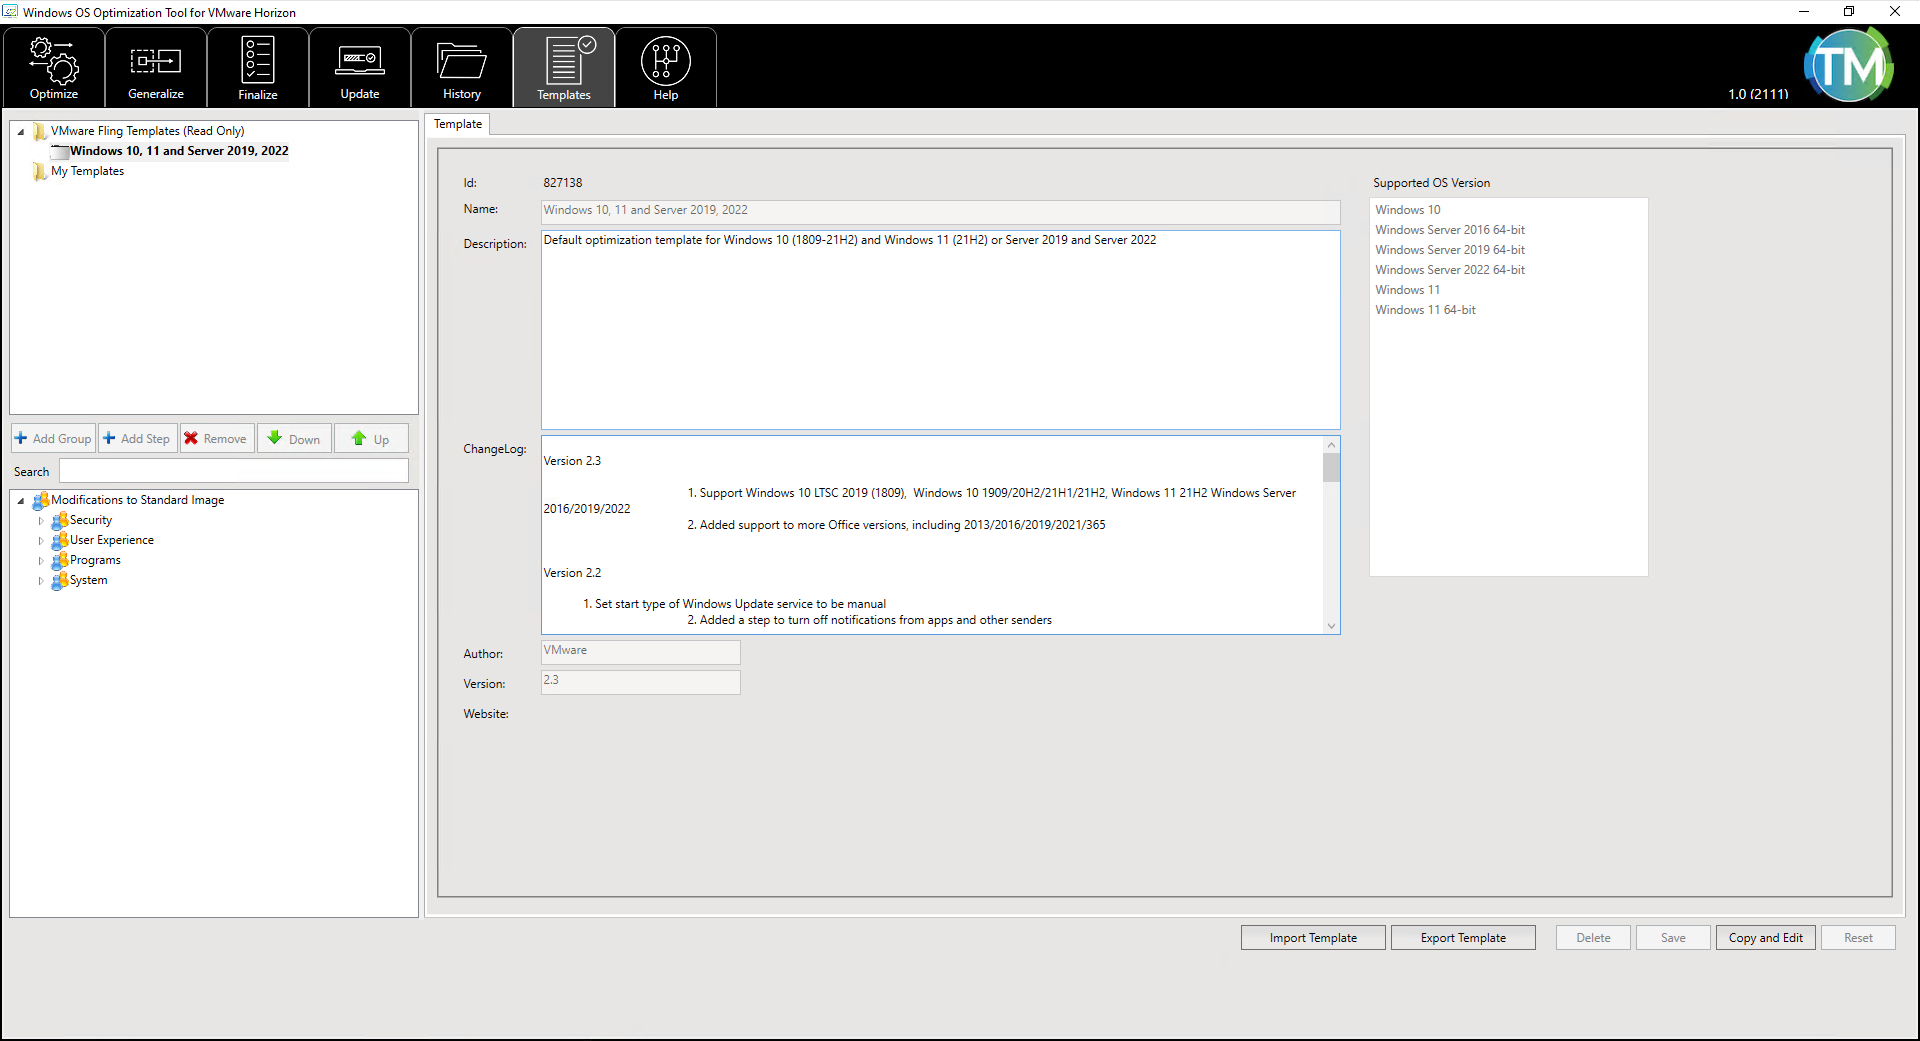Image resolution: width=1920 pixels, height=1041 pixels.
Task: Select Windows 10, 11 and Server 2019, 2022 template
Action: pyautogui.click(x=179, y=151)
